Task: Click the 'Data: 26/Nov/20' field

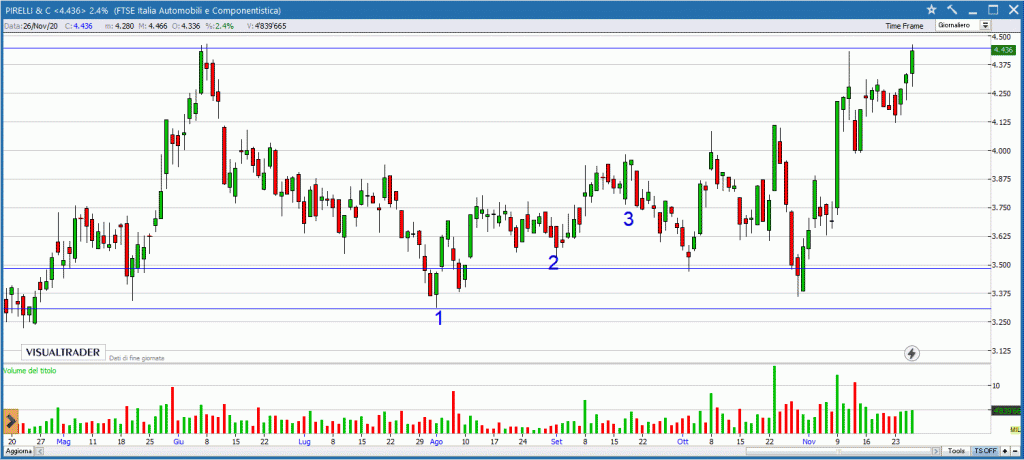Action: tap(33, 26)
